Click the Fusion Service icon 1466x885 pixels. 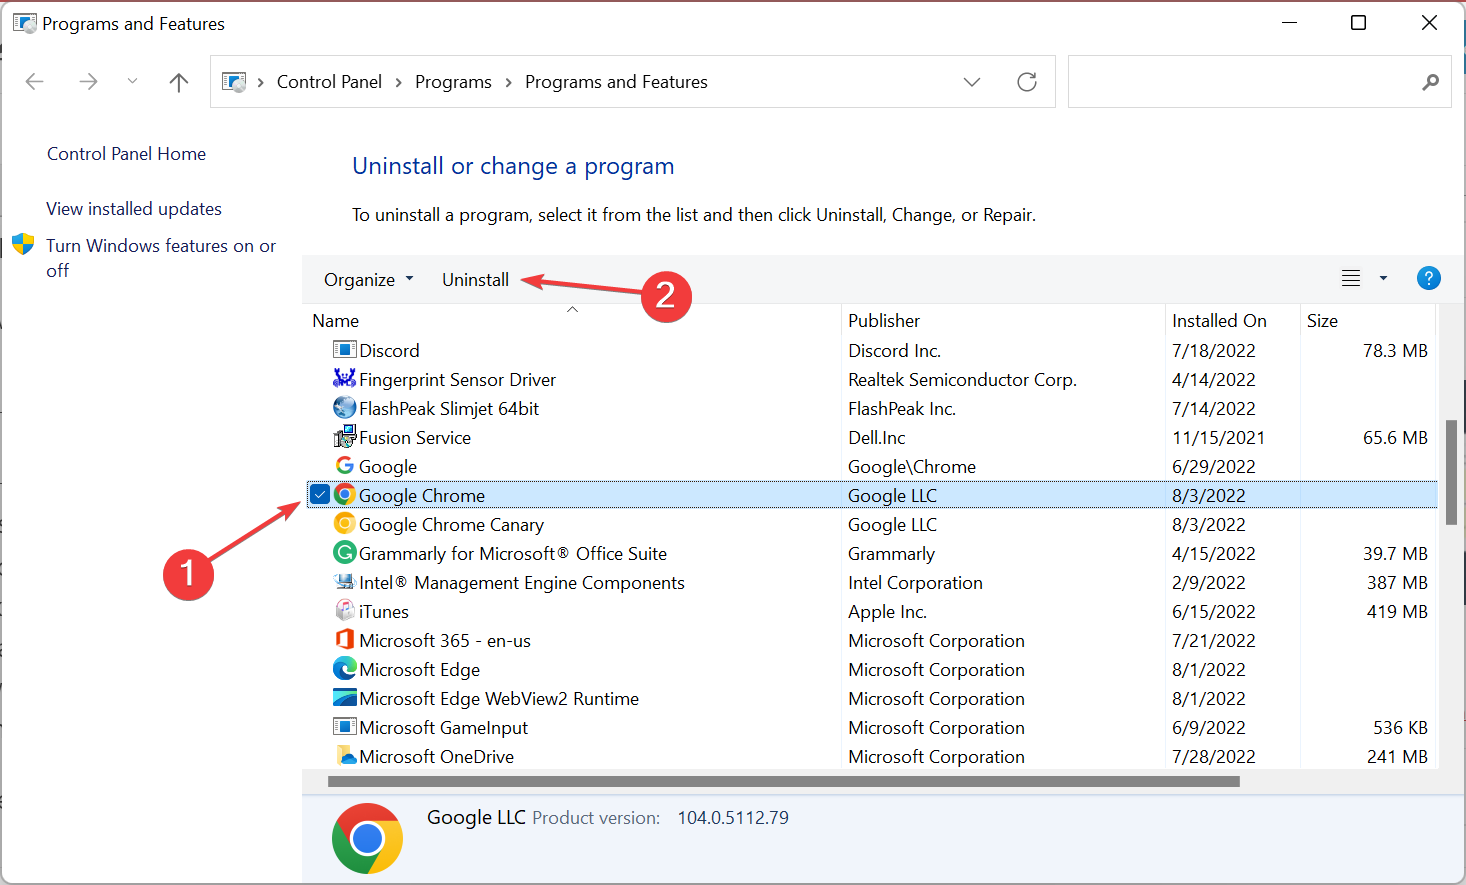click(x=344, y=437)
